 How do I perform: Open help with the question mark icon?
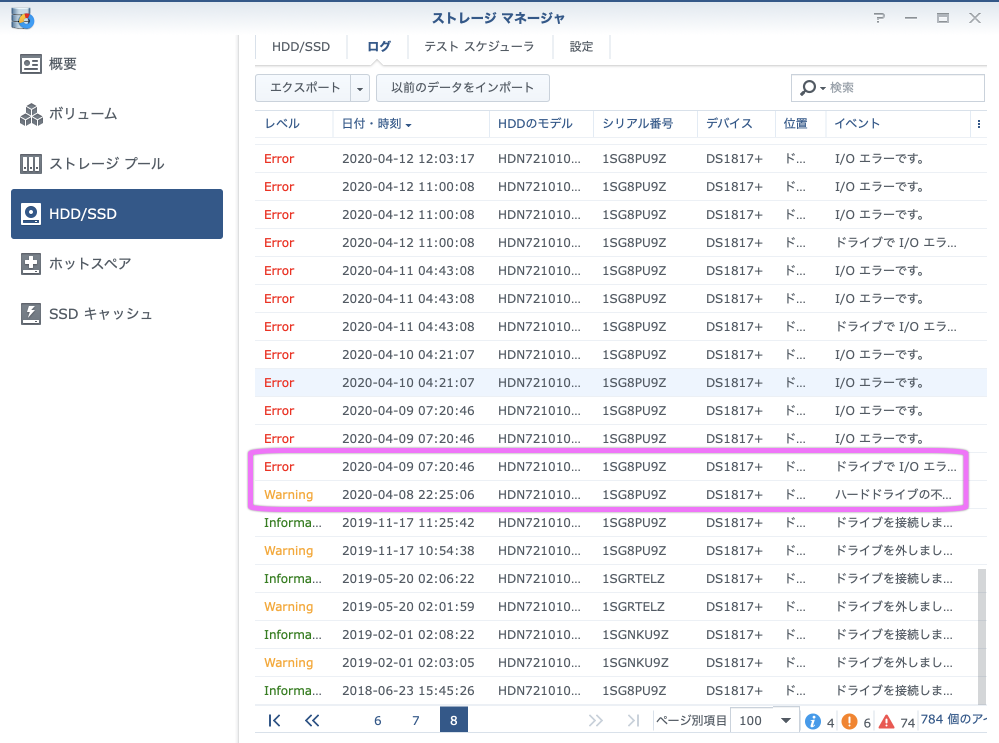(879, 18)
